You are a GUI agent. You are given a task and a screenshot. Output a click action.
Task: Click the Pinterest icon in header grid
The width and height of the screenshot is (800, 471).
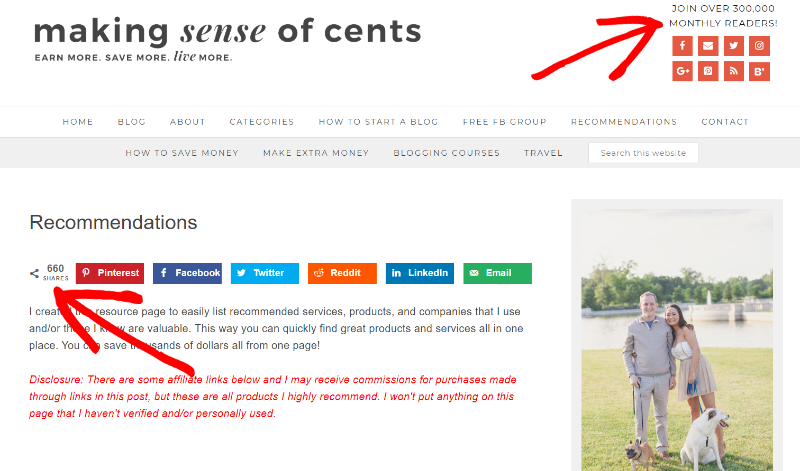coord(708,71)
